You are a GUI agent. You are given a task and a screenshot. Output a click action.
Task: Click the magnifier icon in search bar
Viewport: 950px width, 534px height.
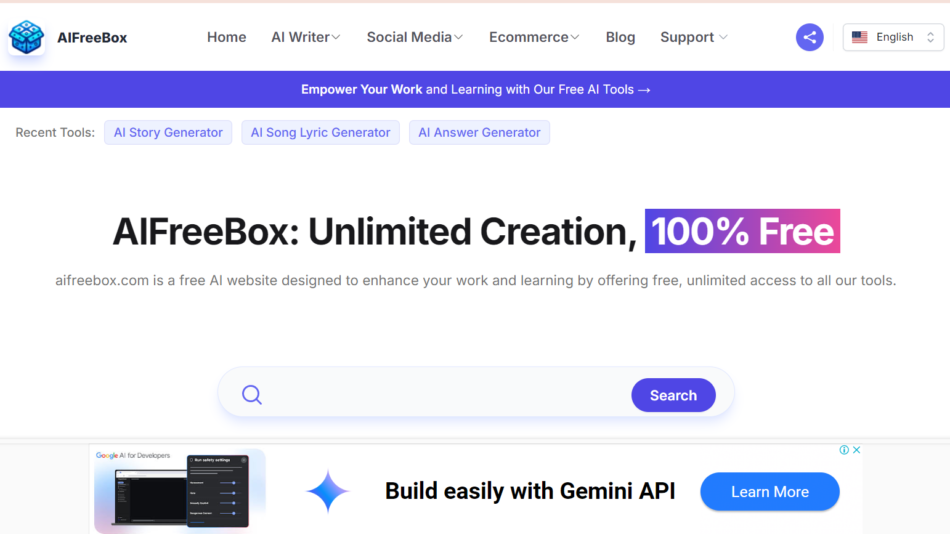point(252,395)
